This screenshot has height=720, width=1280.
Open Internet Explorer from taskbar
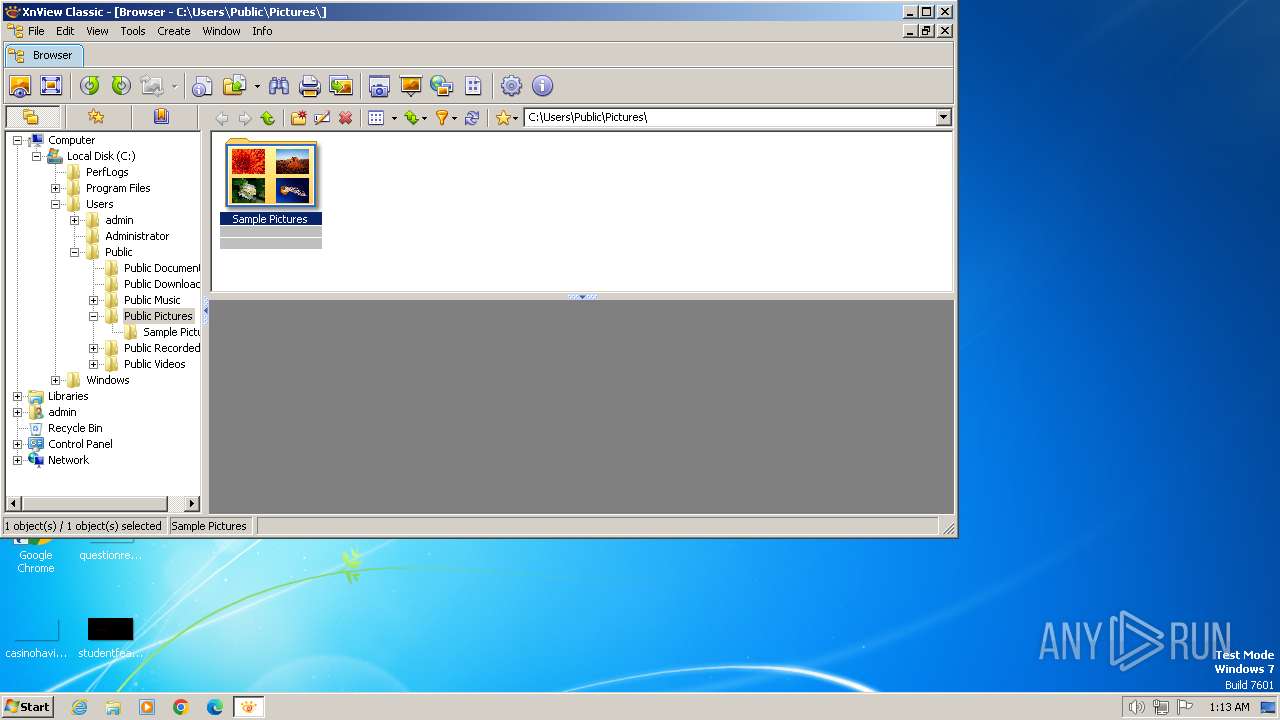click(79, 707)
